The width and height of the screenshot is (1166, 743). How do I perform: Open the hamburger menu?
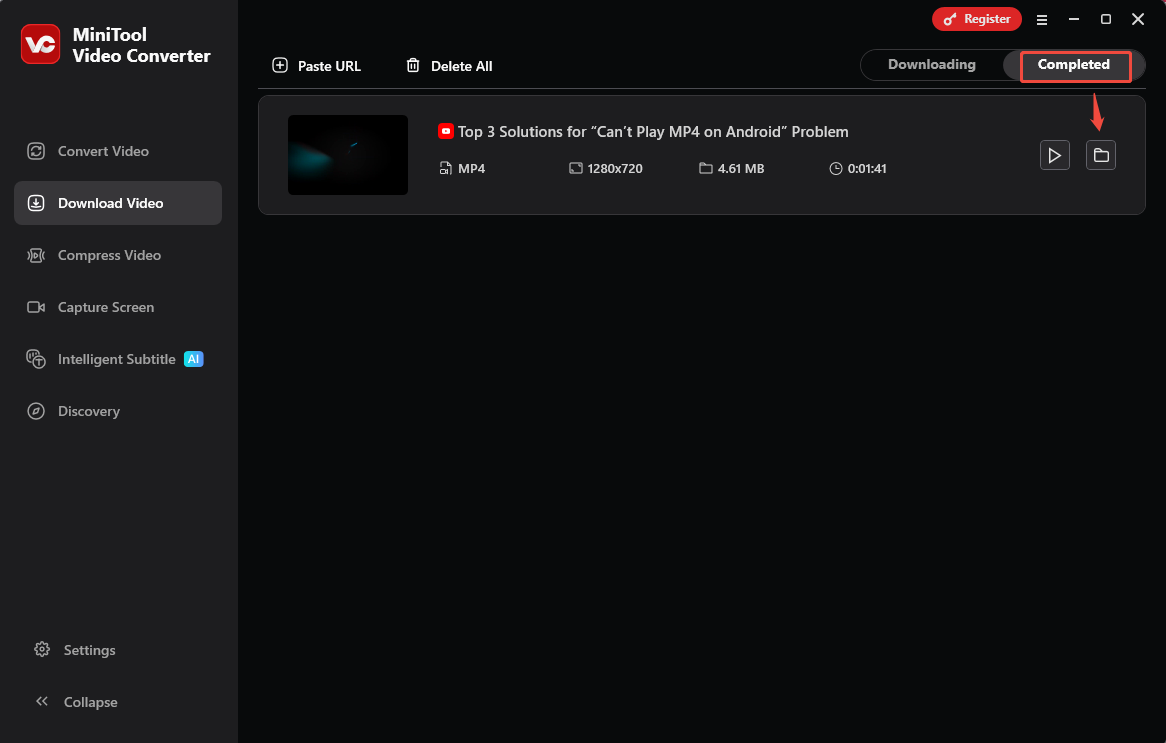1042,19
